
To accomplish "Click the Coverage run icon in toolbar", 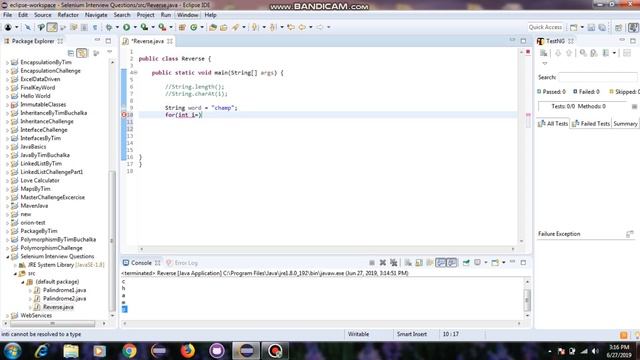I will pyautogui.click(x=144, y=27).
